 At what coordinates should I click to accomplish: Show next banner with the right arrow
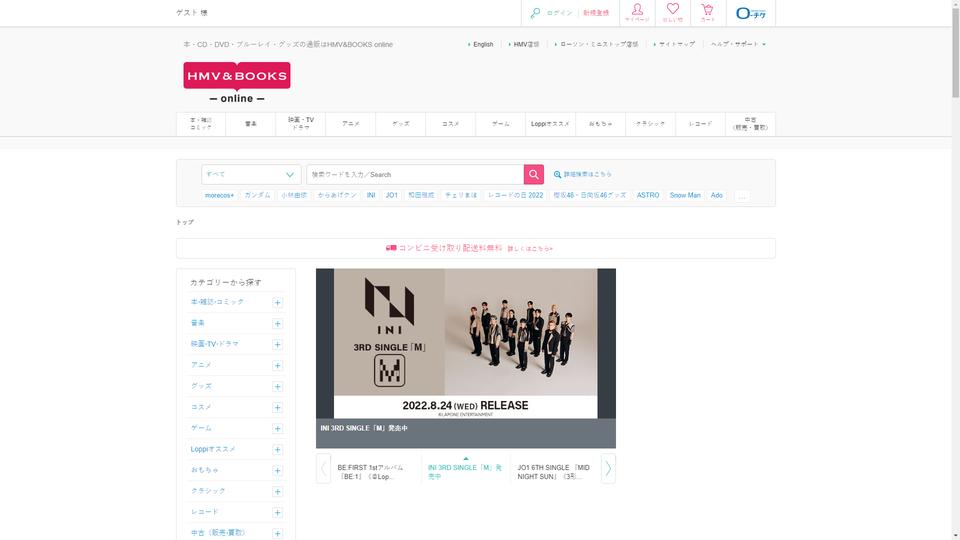[608, 469]
